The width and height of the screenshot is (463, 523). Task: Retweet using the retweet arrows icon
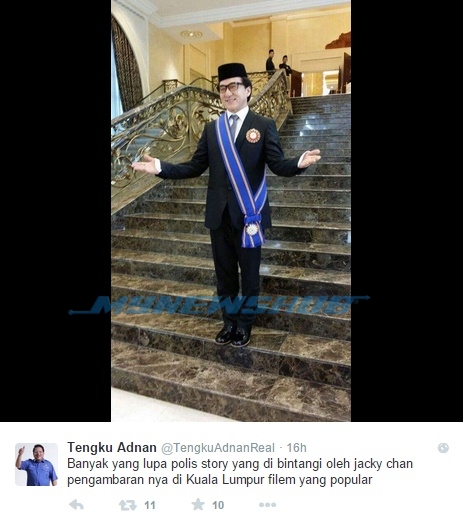(x=128, y=505)
